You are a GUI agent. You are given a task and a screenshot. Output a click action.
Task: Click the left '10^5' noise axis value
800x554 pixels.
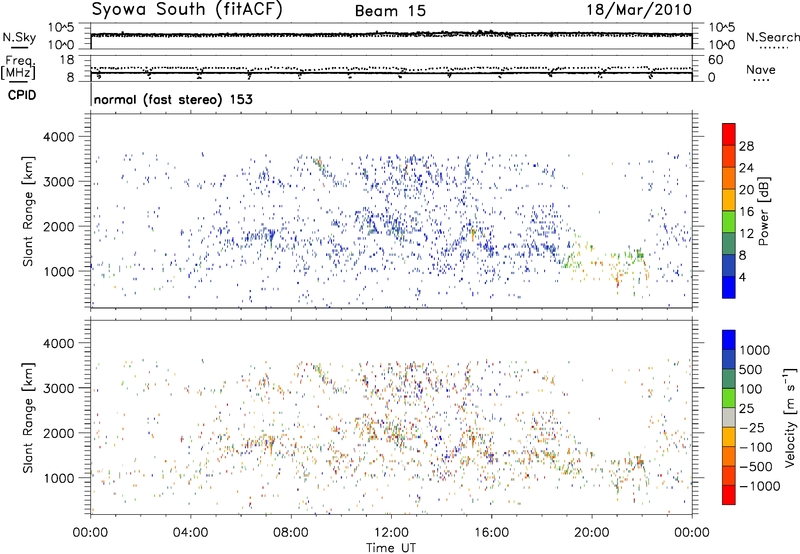point(61,27)
